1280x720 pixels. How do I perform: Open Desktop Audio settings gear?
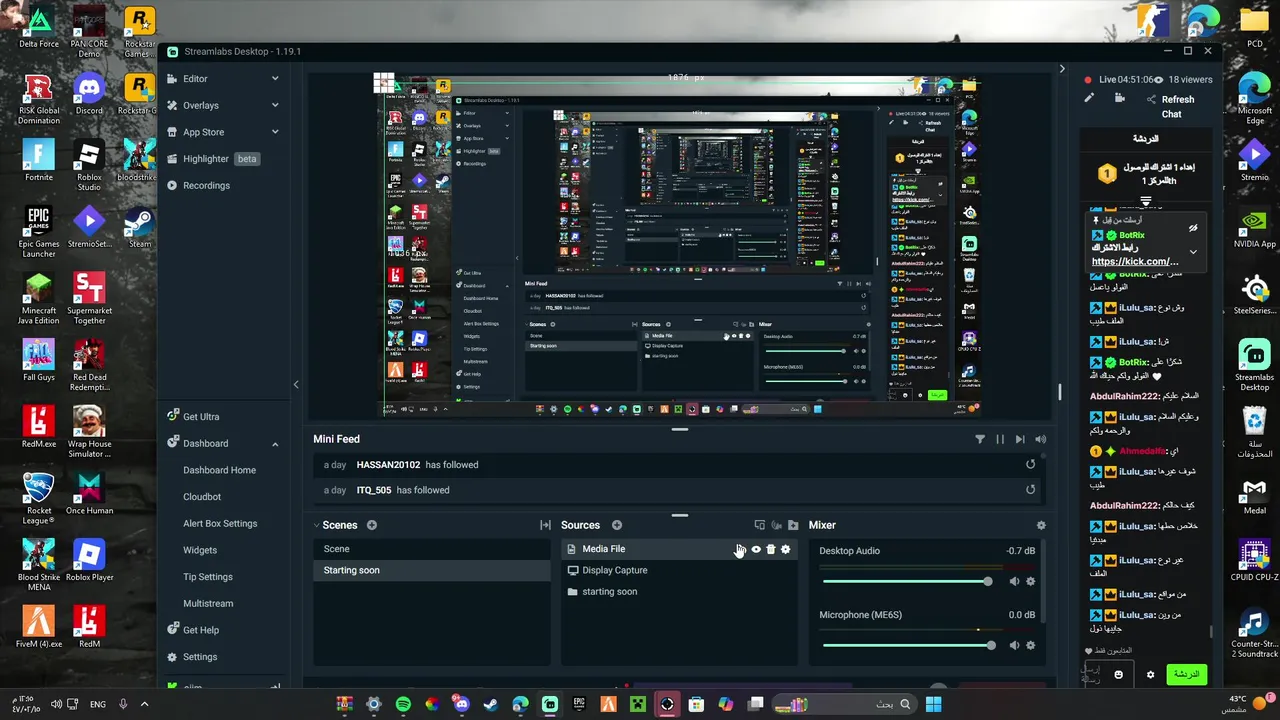[1031, 581]
